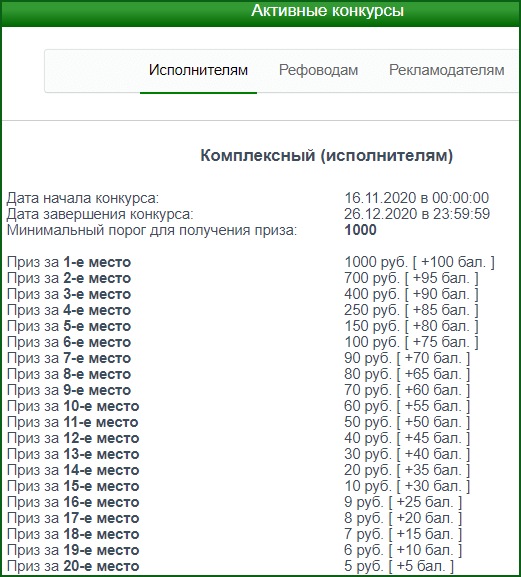The image size is (521, 577).
Task: Select prize 6 руб. [ +10 бал. ]
Action: pyautogui.click(x=403, y=551)
